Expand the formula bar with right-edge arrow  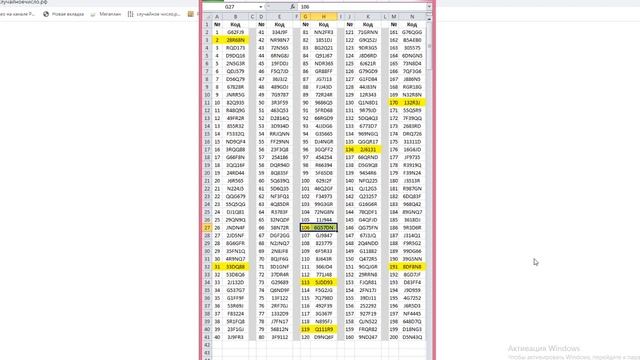pyautogui.click(x=429, y=7)
